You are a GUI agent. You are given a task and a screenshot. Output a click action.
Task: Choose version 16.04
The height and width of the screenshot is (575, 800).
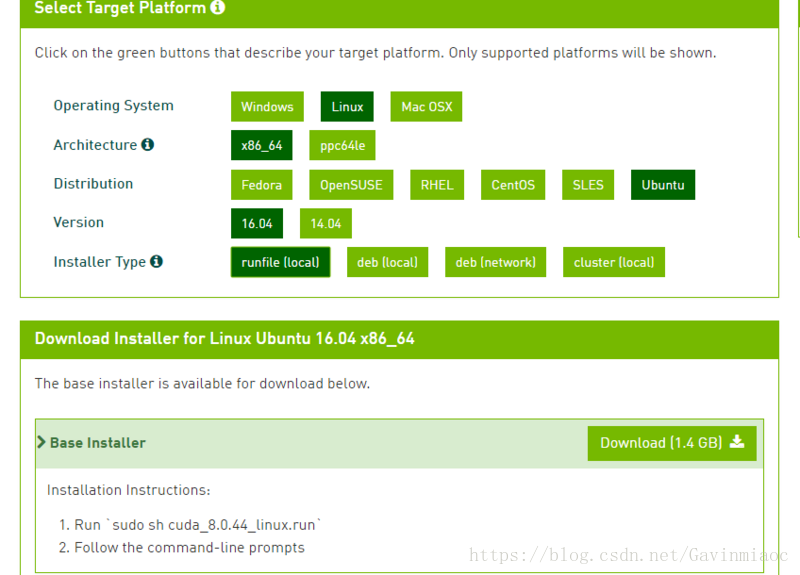coord(257,223)
